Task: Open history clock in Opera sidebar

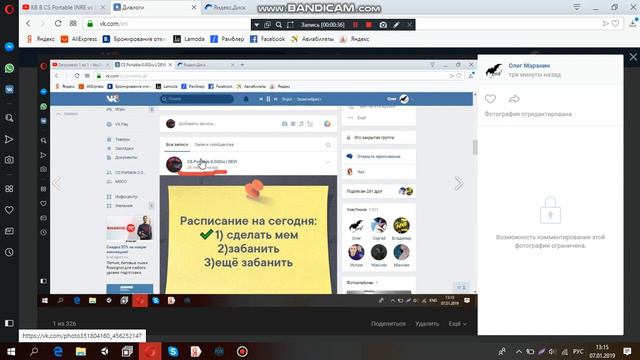Action: tap(9, 252)
